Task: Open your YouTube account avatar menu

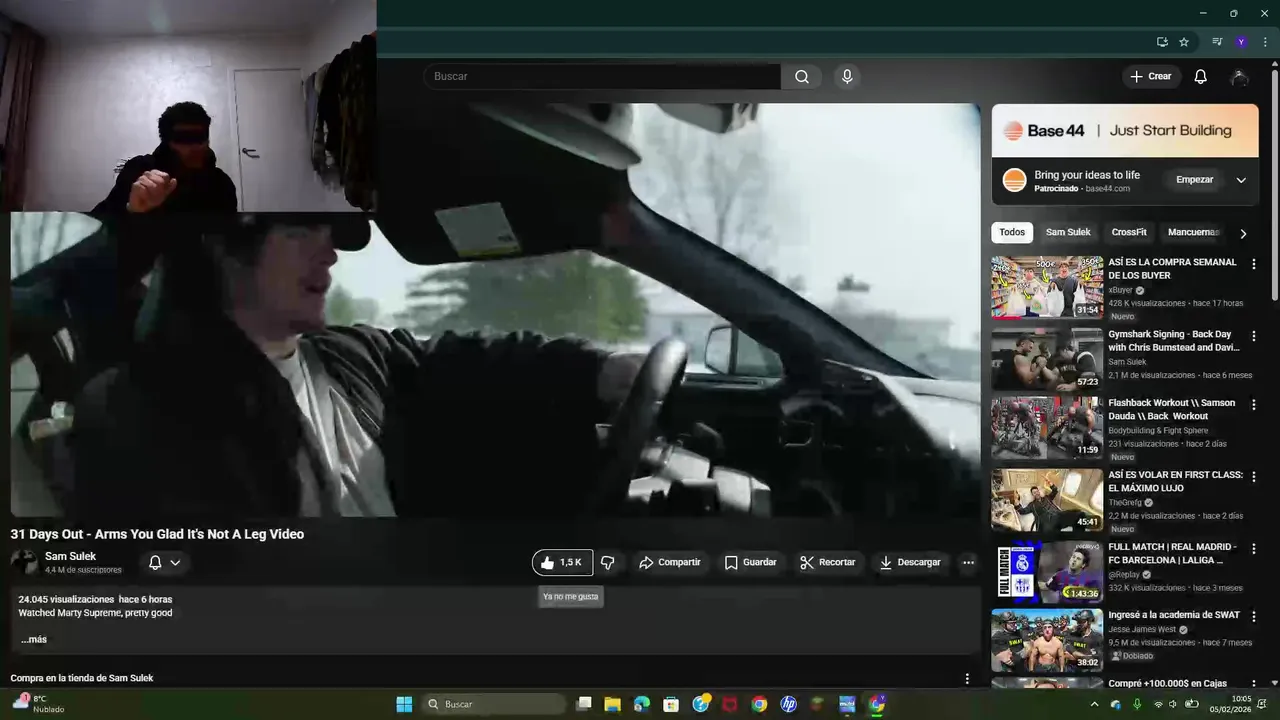Action: pos(1240,77)
